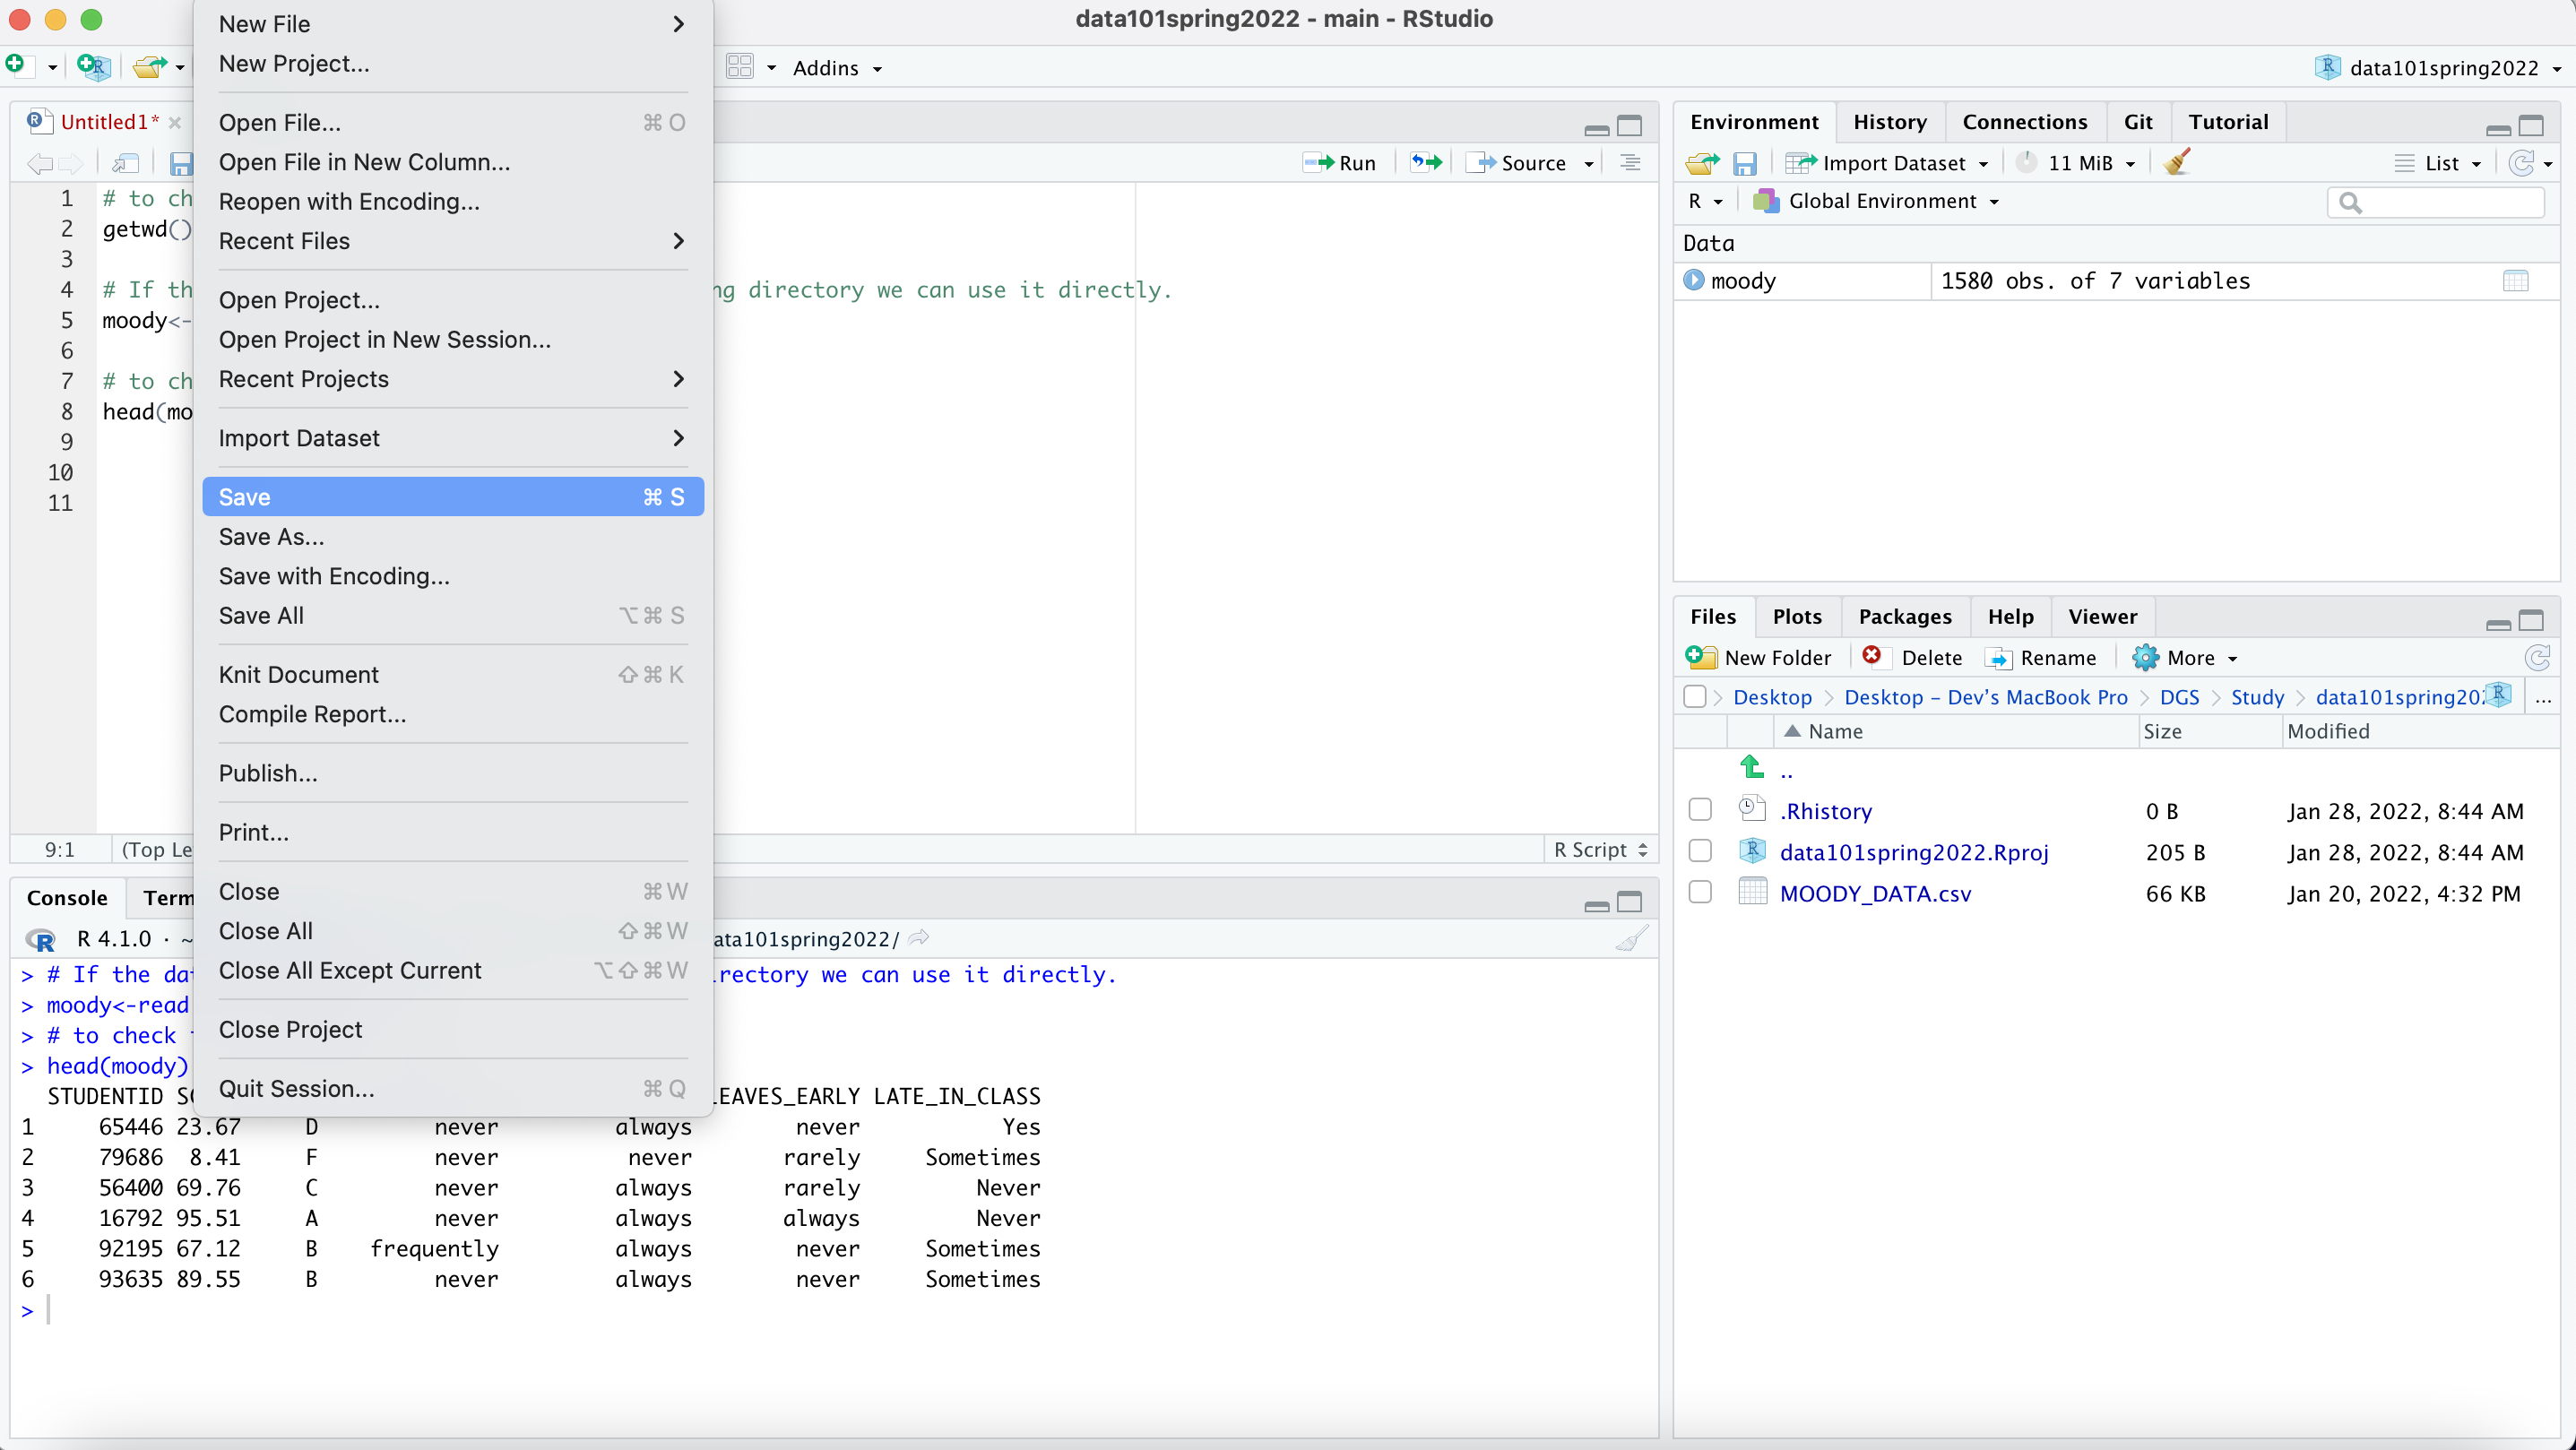Click the workspace panes grid icon
The width and height of the screenshot is (2576, 1450).
(740, 67)
